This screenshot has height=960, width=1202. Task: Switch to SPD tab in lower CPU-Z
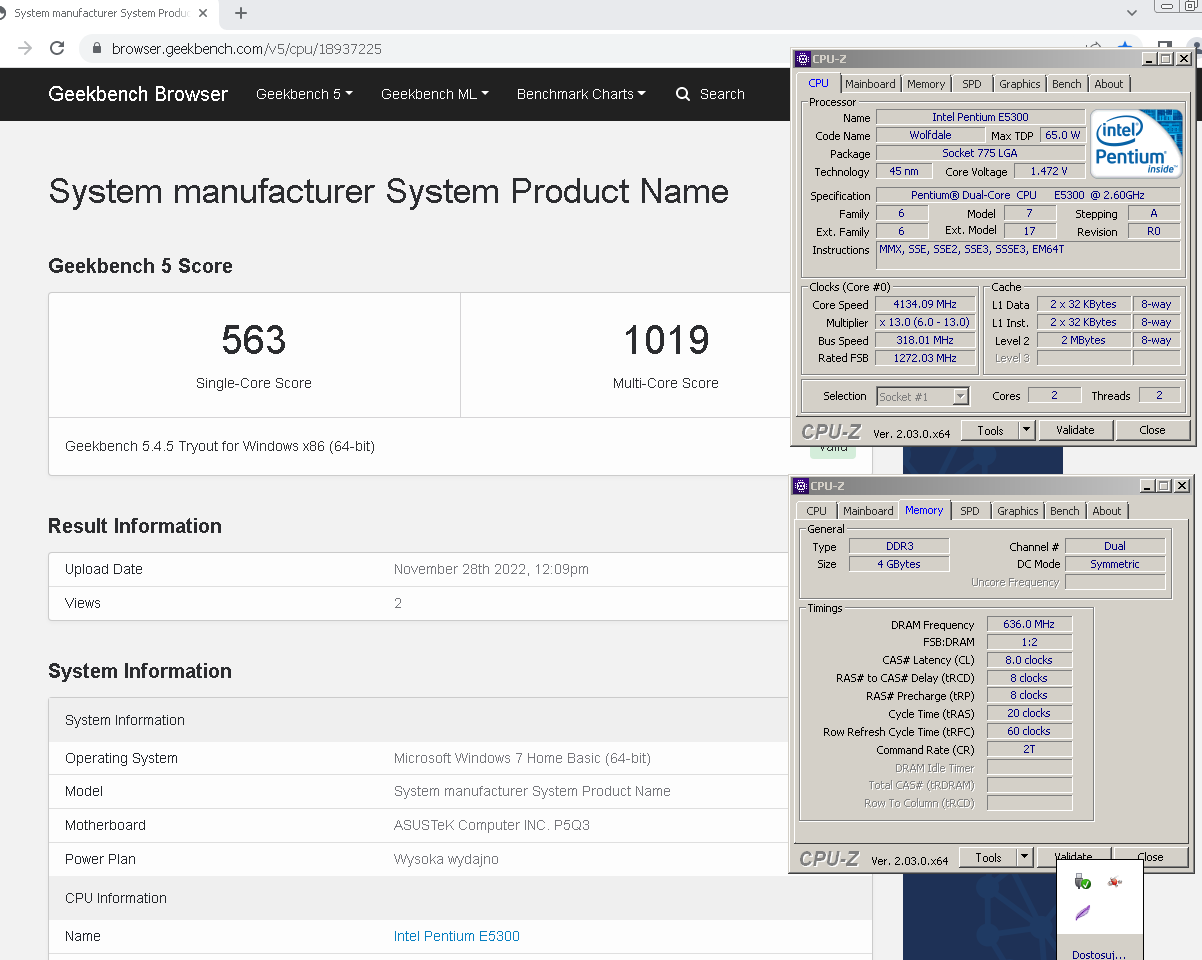coord(970,511)
